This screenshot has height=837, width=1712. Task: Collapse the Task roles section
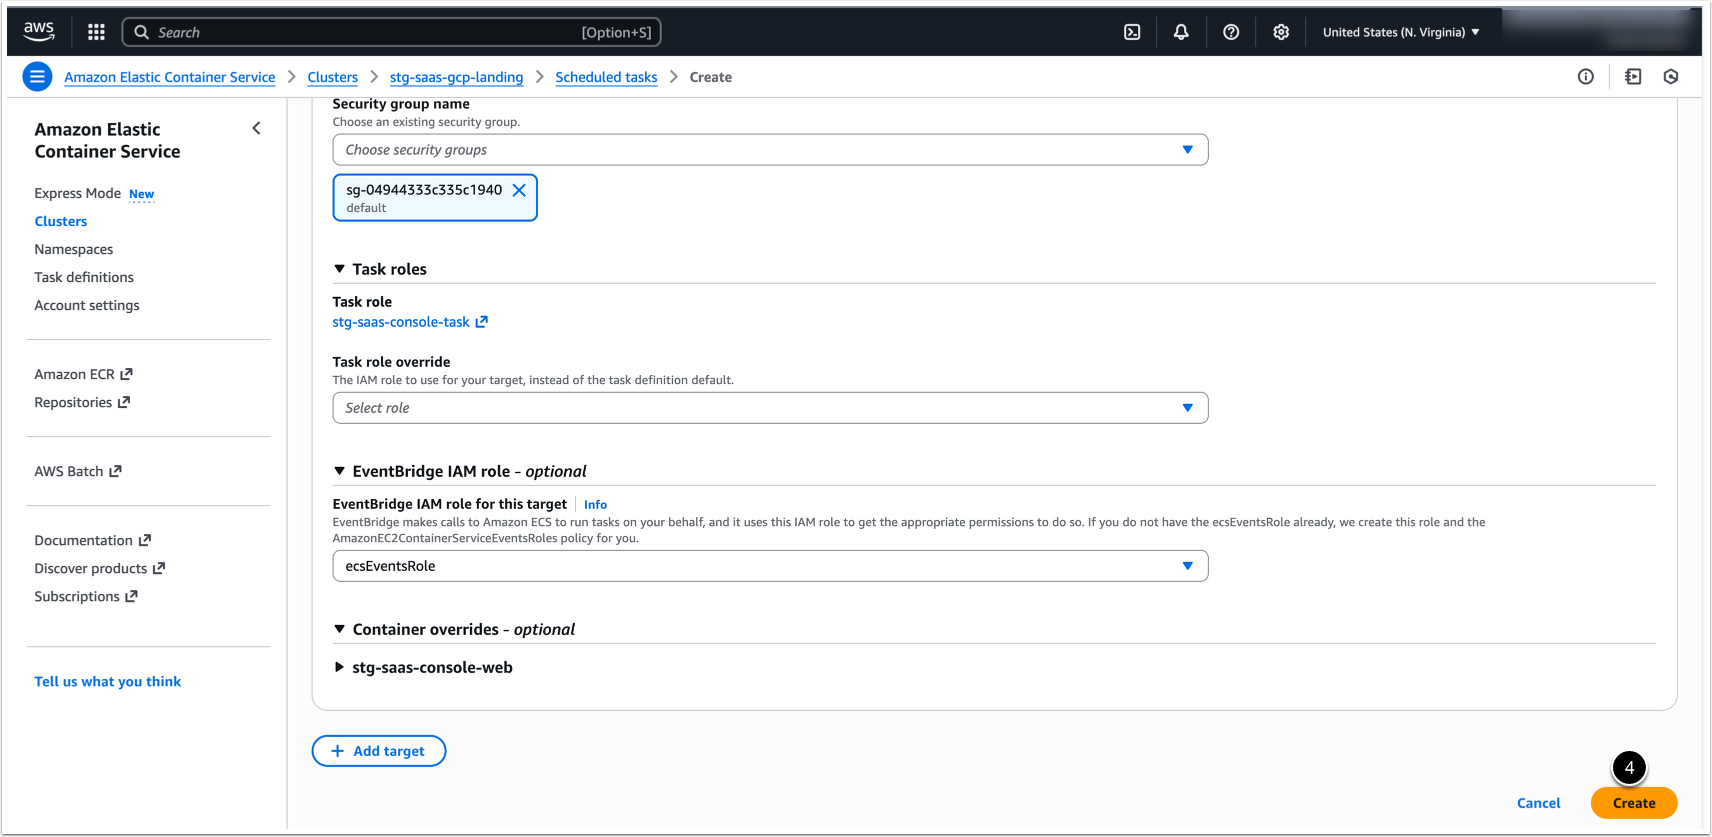[340, 269]
